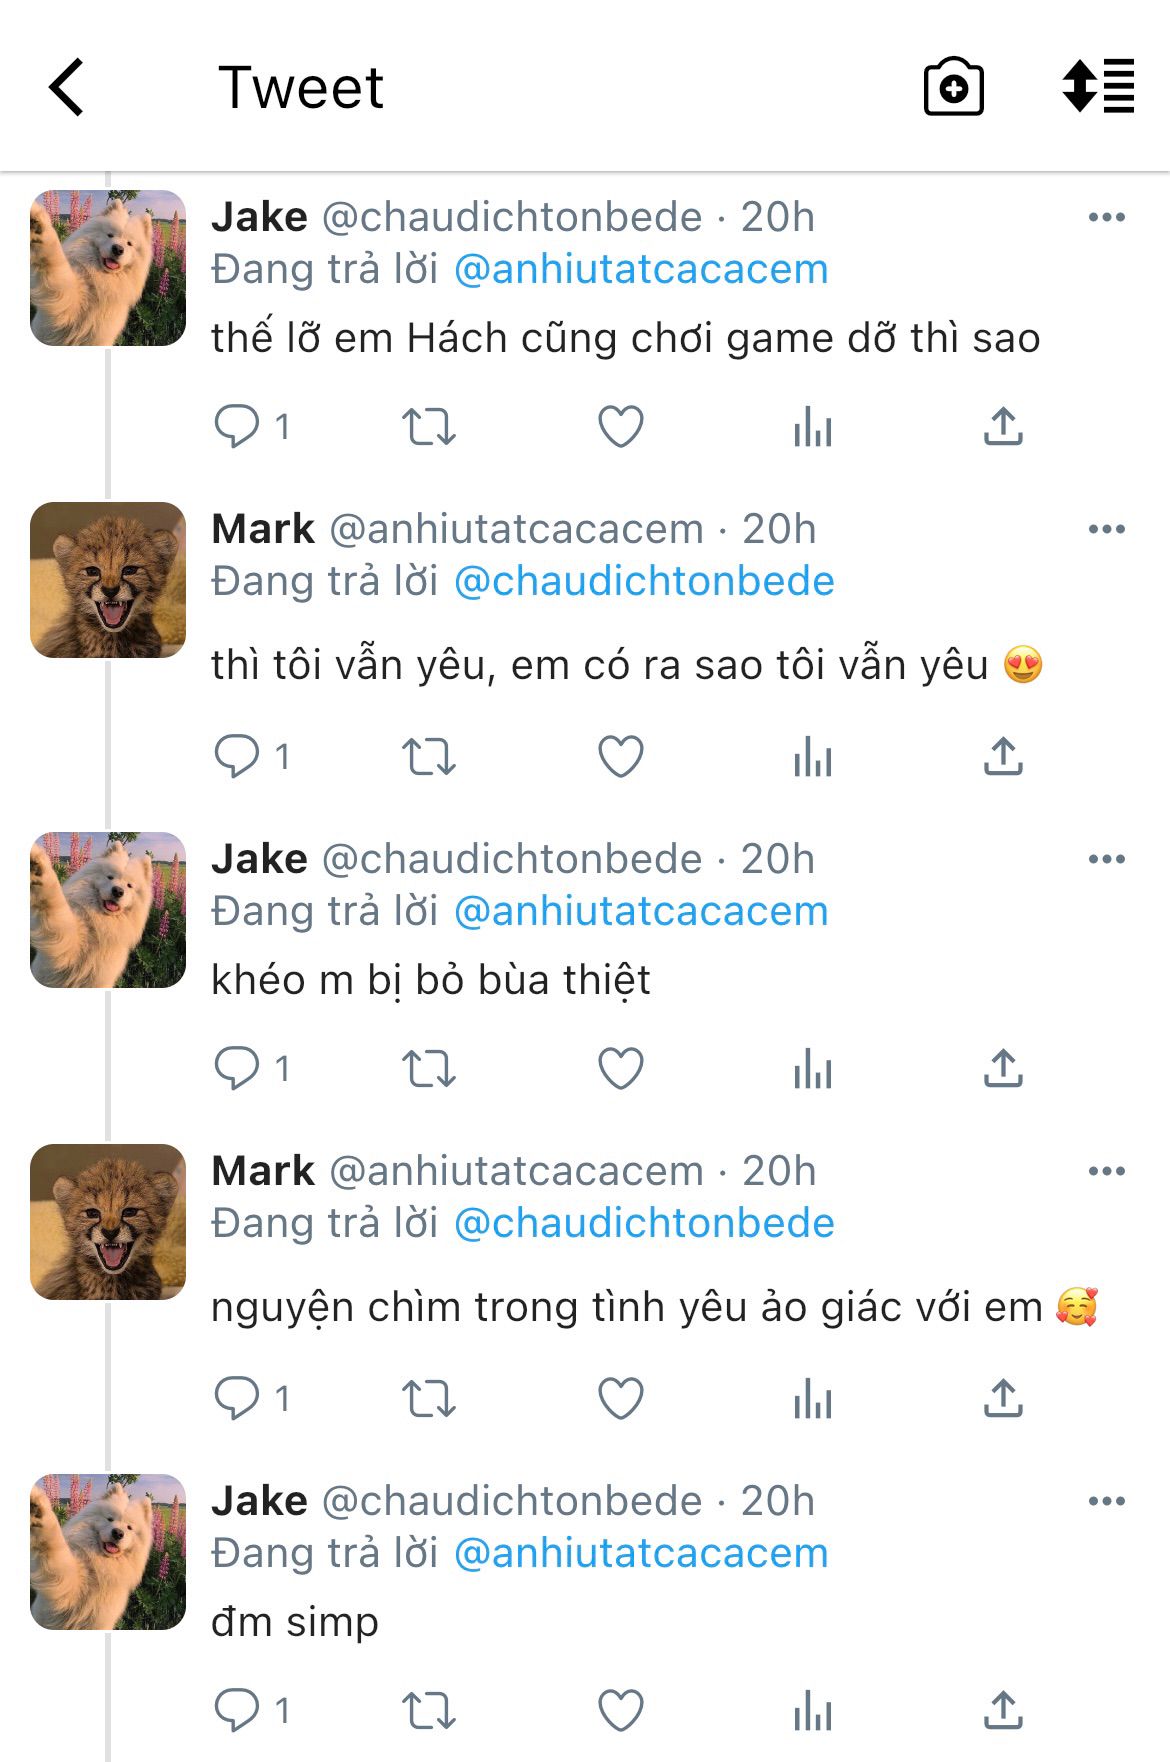
Task: View analytics for the 'khéo m bị bỏ bùa' tweet
Action: [x=813, y=1069]
